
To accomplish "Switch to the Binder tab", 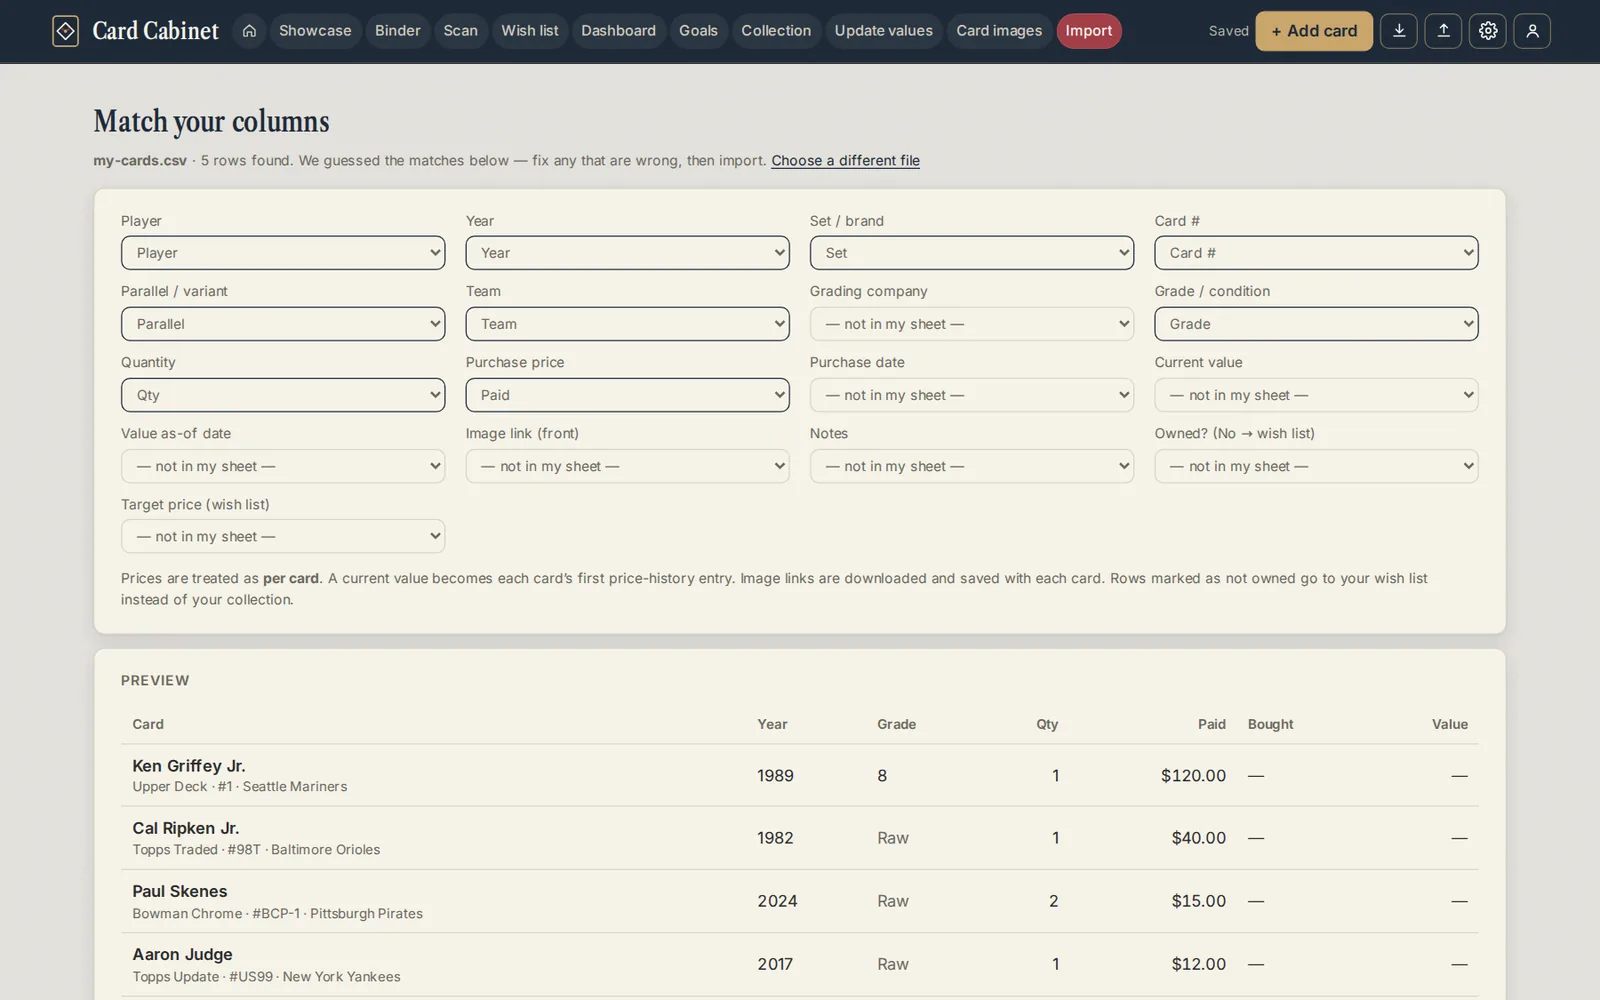I will [x=398, y=31].
